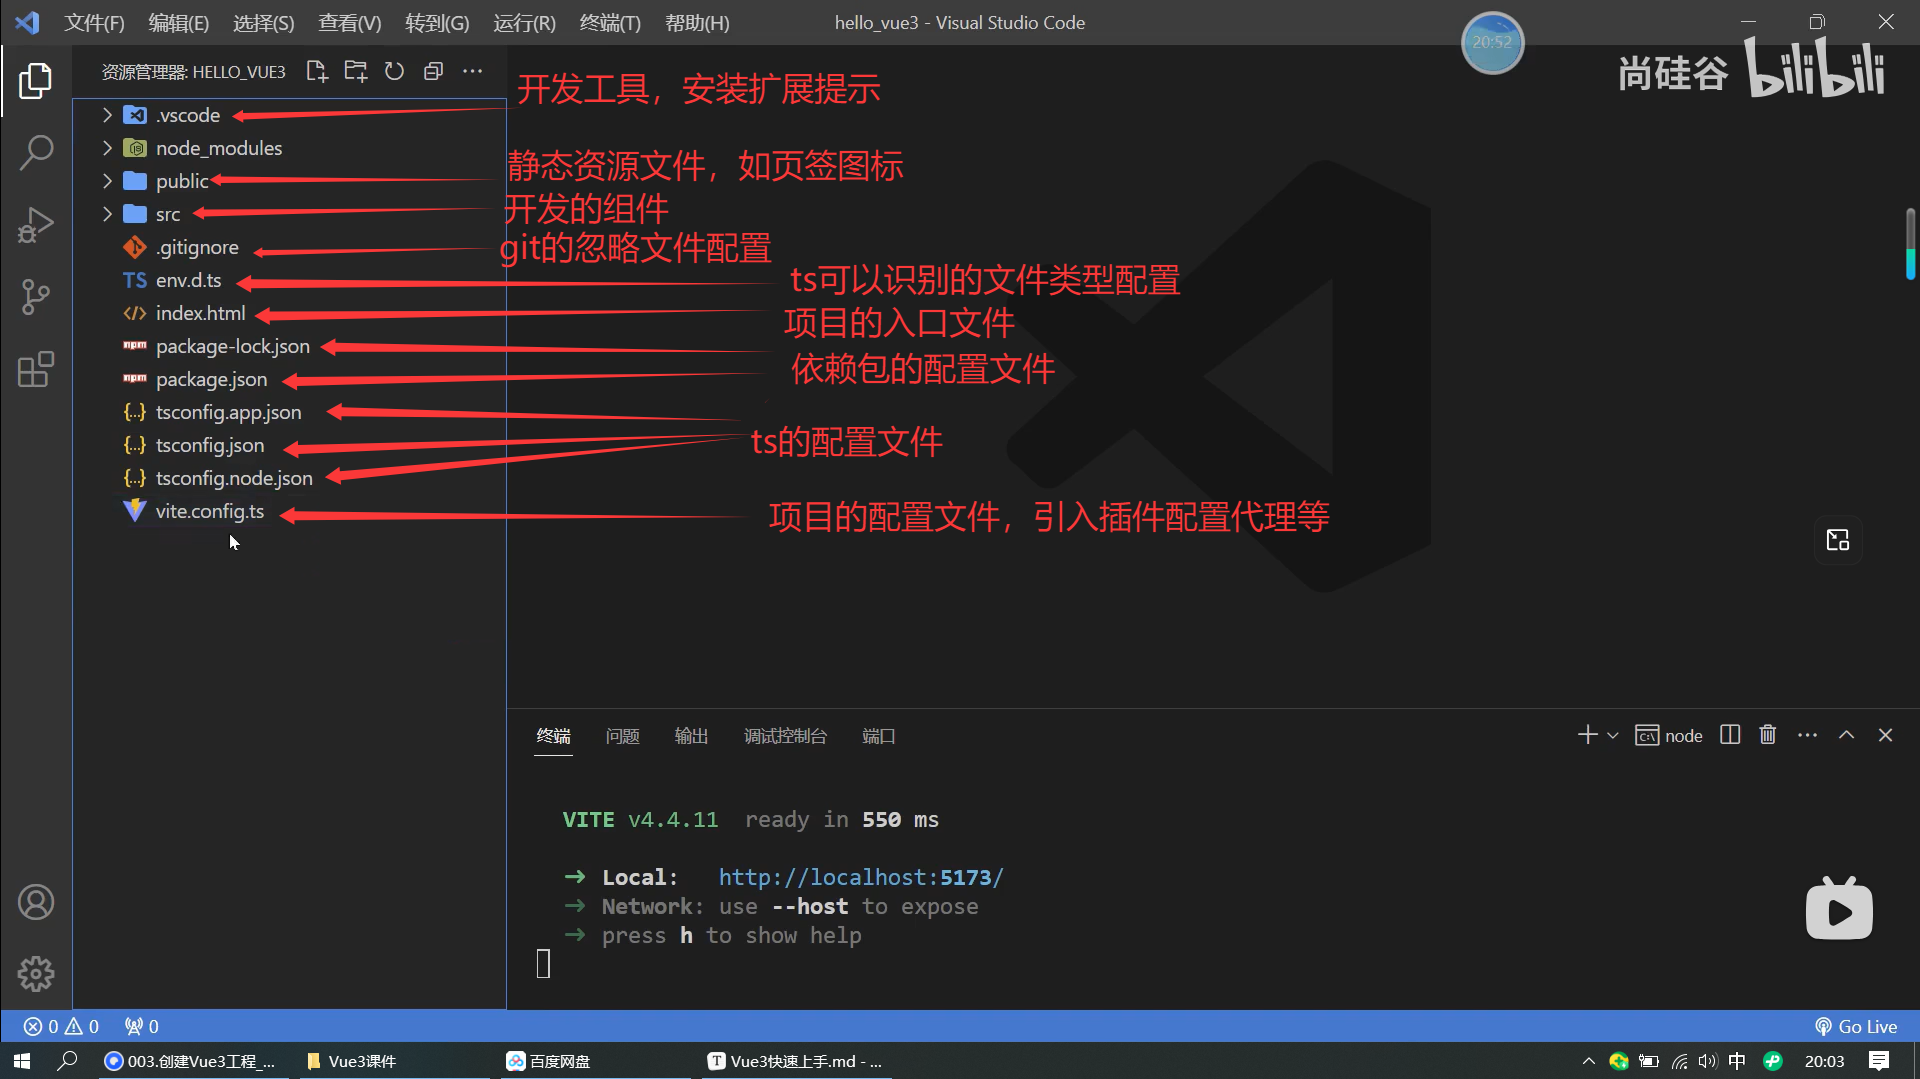Open the 帮助(H) menu
1920x1079 pixels.
[697, 23]
